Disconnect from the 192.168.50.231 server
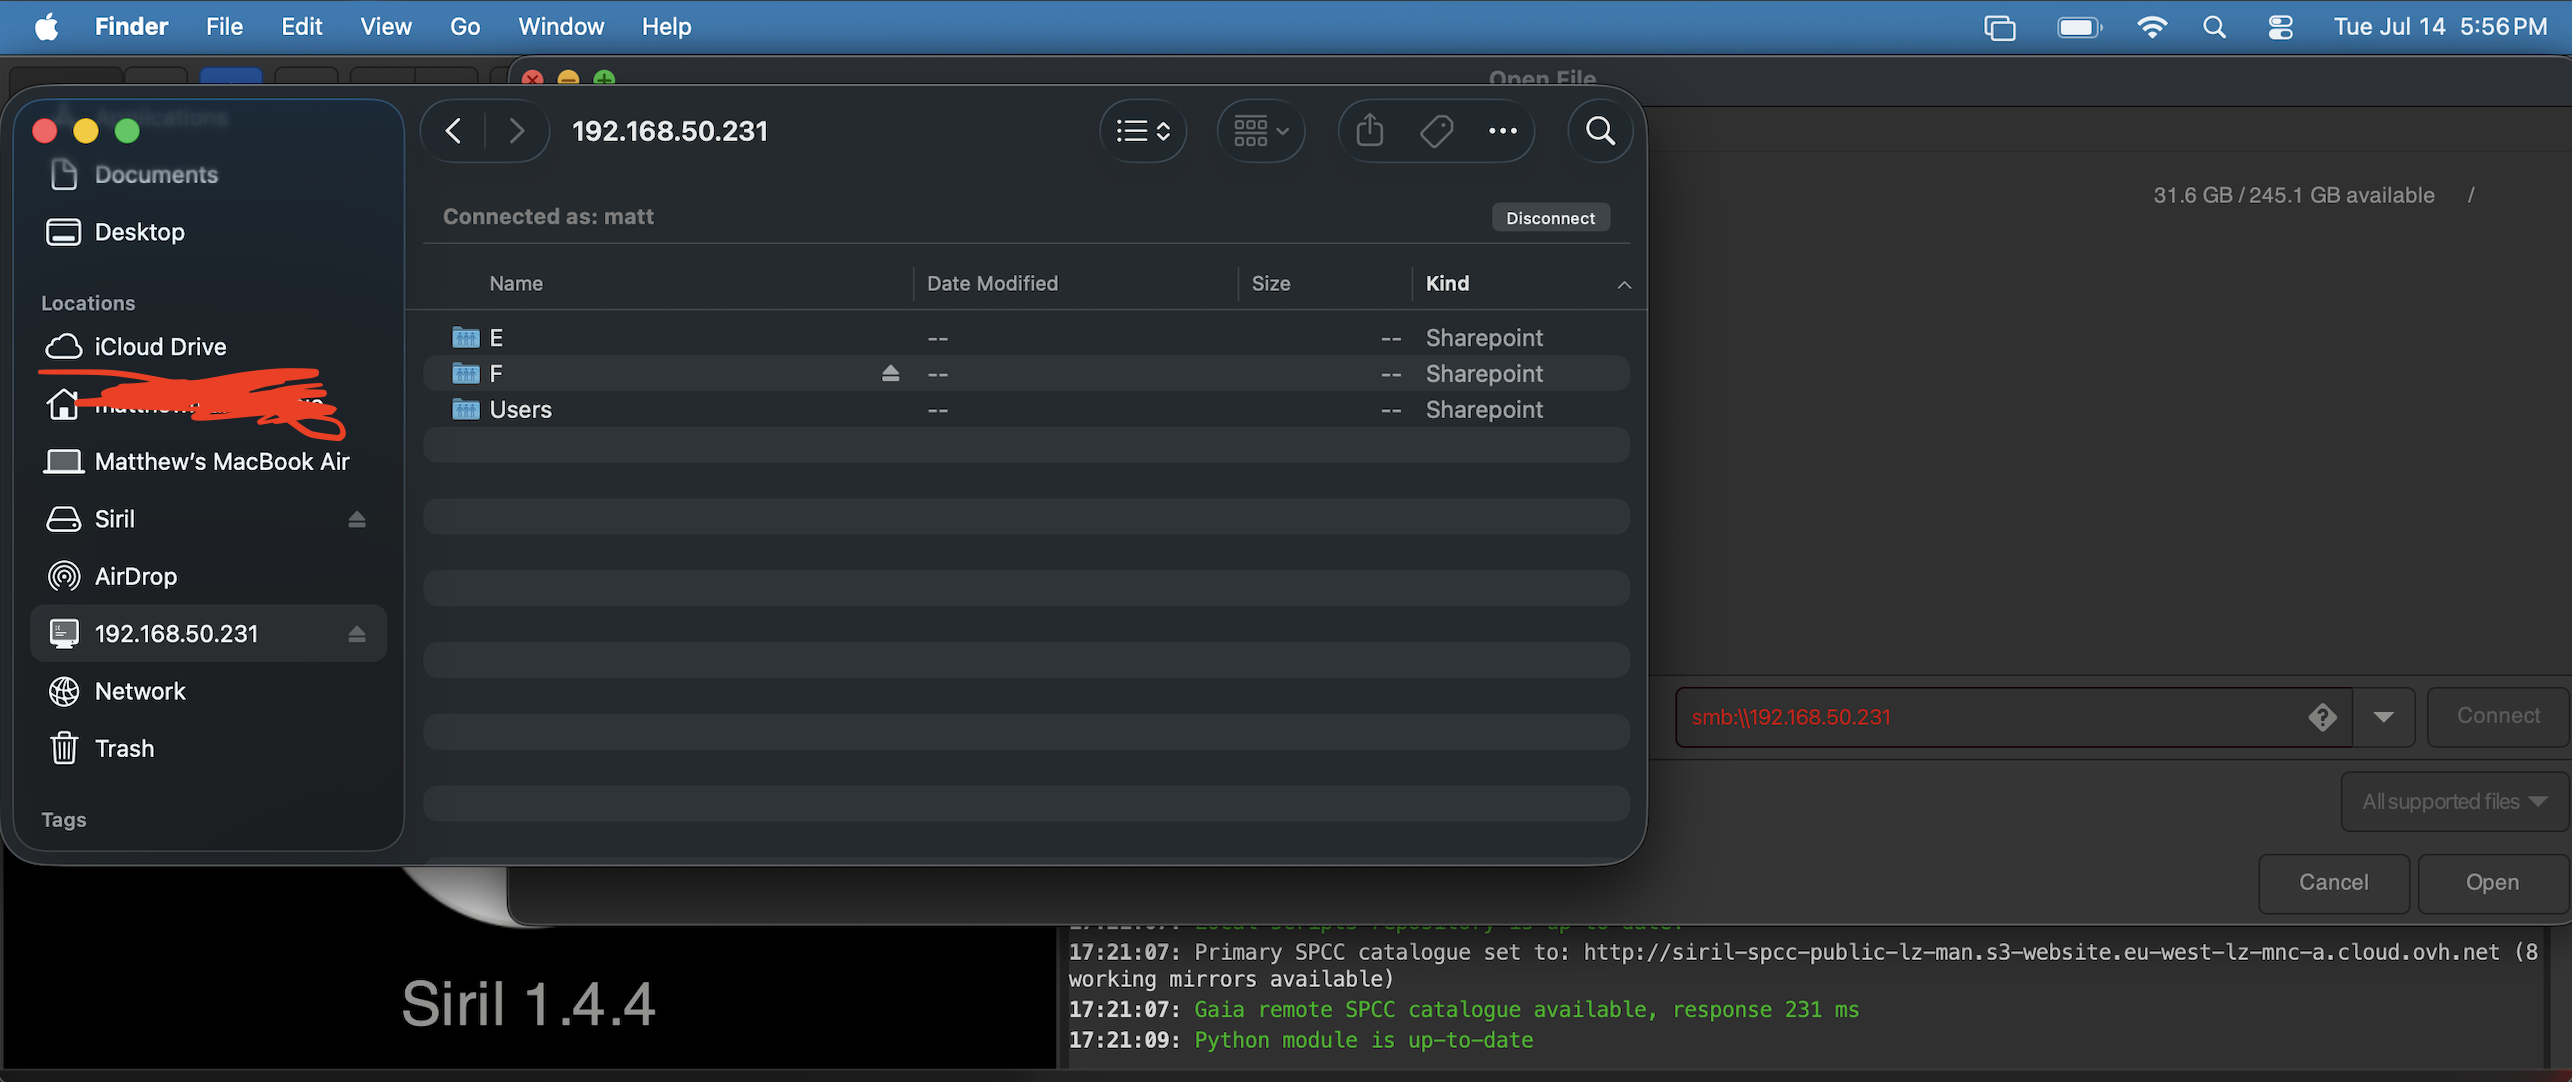2572x1082 pixels. (x=1551, y=218)
